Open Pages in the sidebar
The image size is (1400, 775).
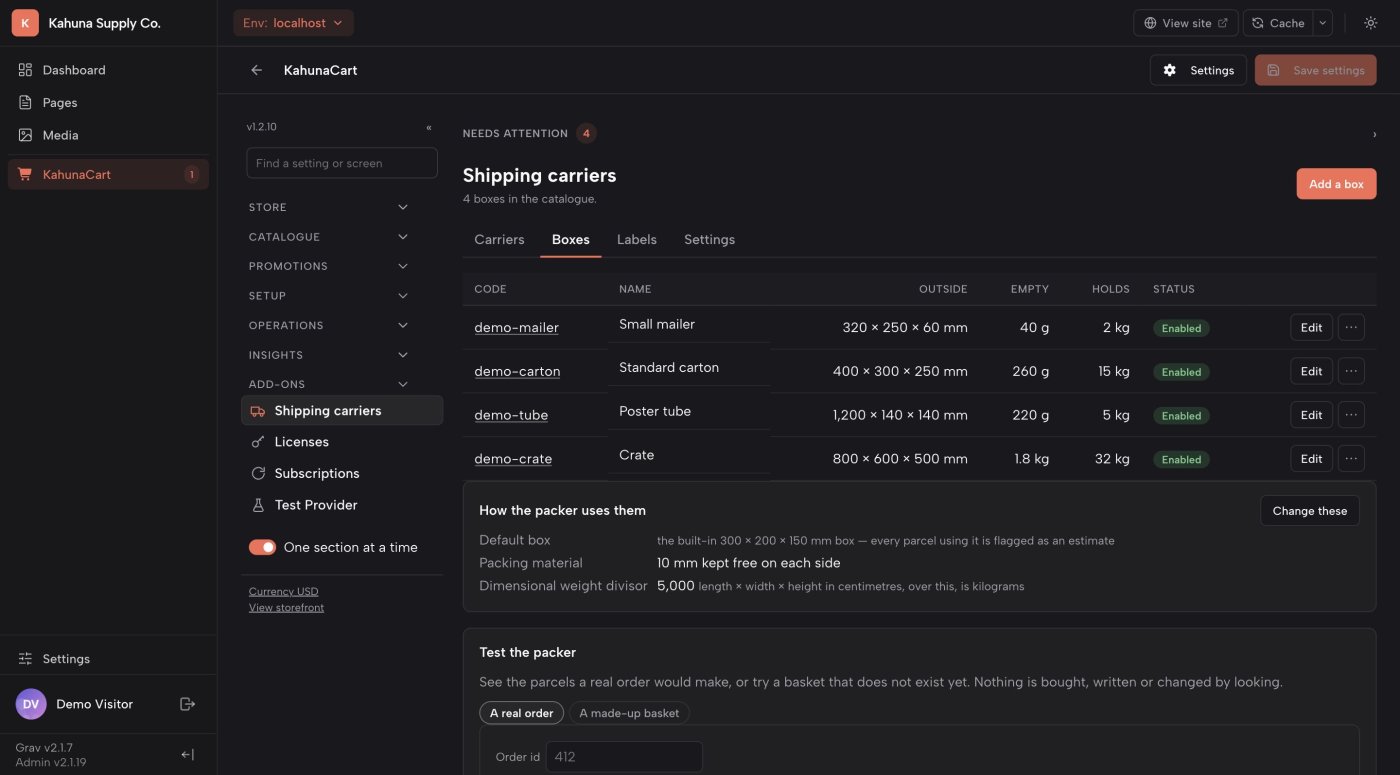(x=108, y=102)
